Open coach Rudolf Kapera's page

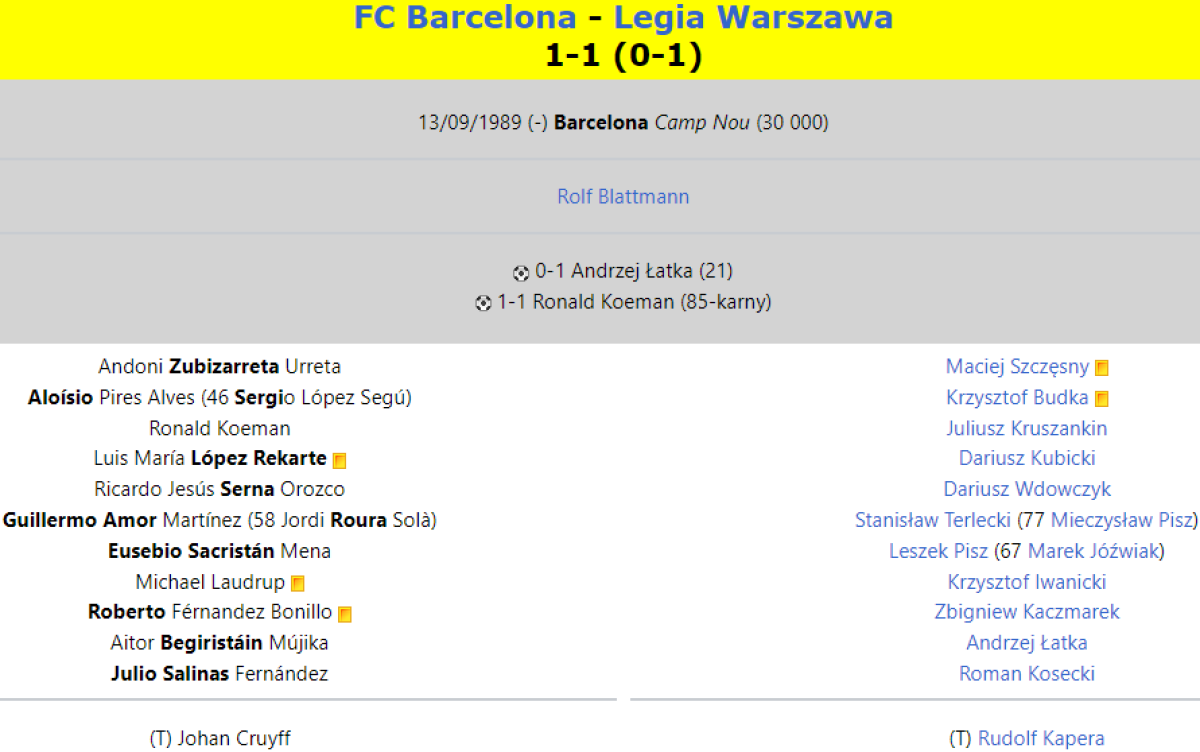click(1041, 739)
